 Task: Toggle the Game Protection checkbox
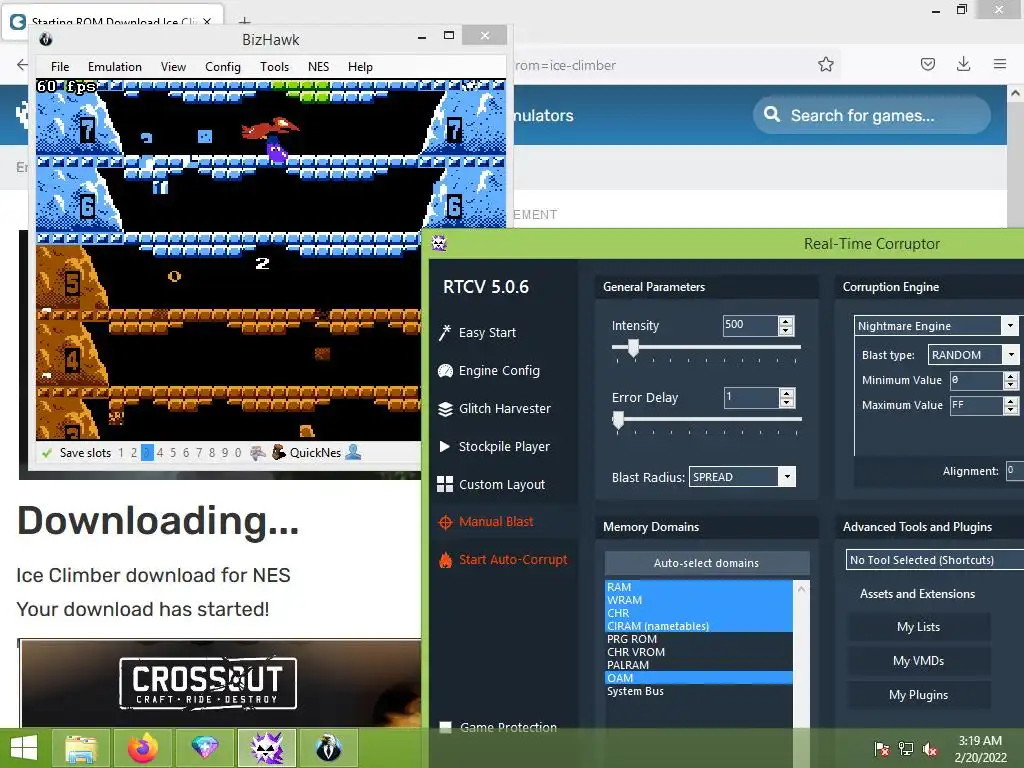tap(445, 727)
